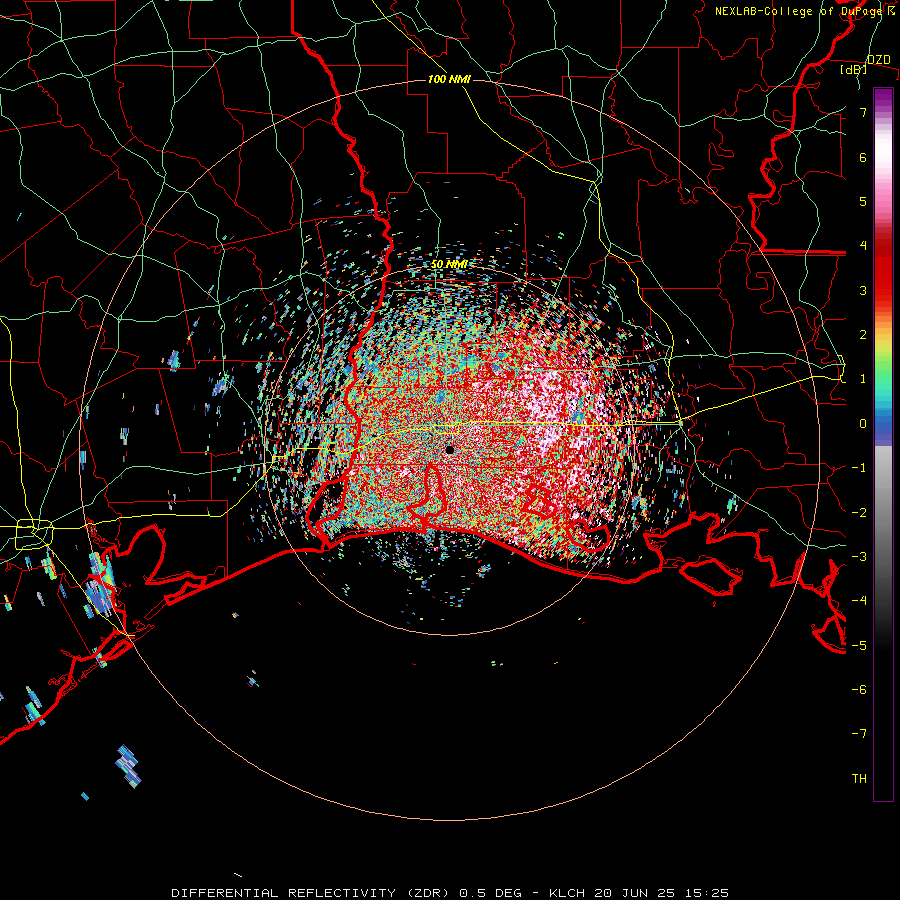900x900 pixels.
Task: Click the -6 scale value
Action: (x=859, y=690)
